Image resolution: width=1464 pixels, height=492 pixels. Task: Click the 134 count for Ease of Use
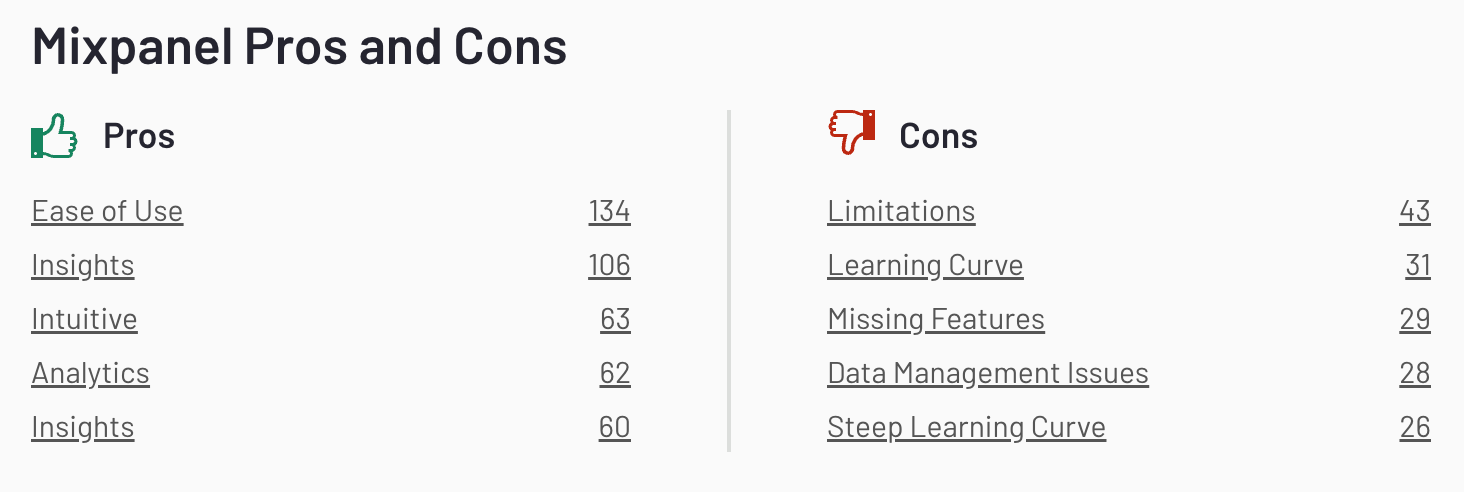click(x=609, y=212)
